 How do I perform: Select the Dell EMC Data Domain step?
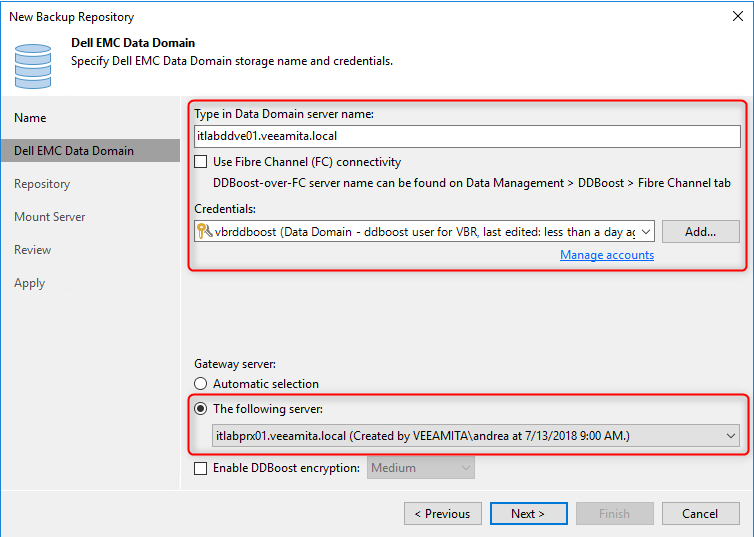pos(90,150)
